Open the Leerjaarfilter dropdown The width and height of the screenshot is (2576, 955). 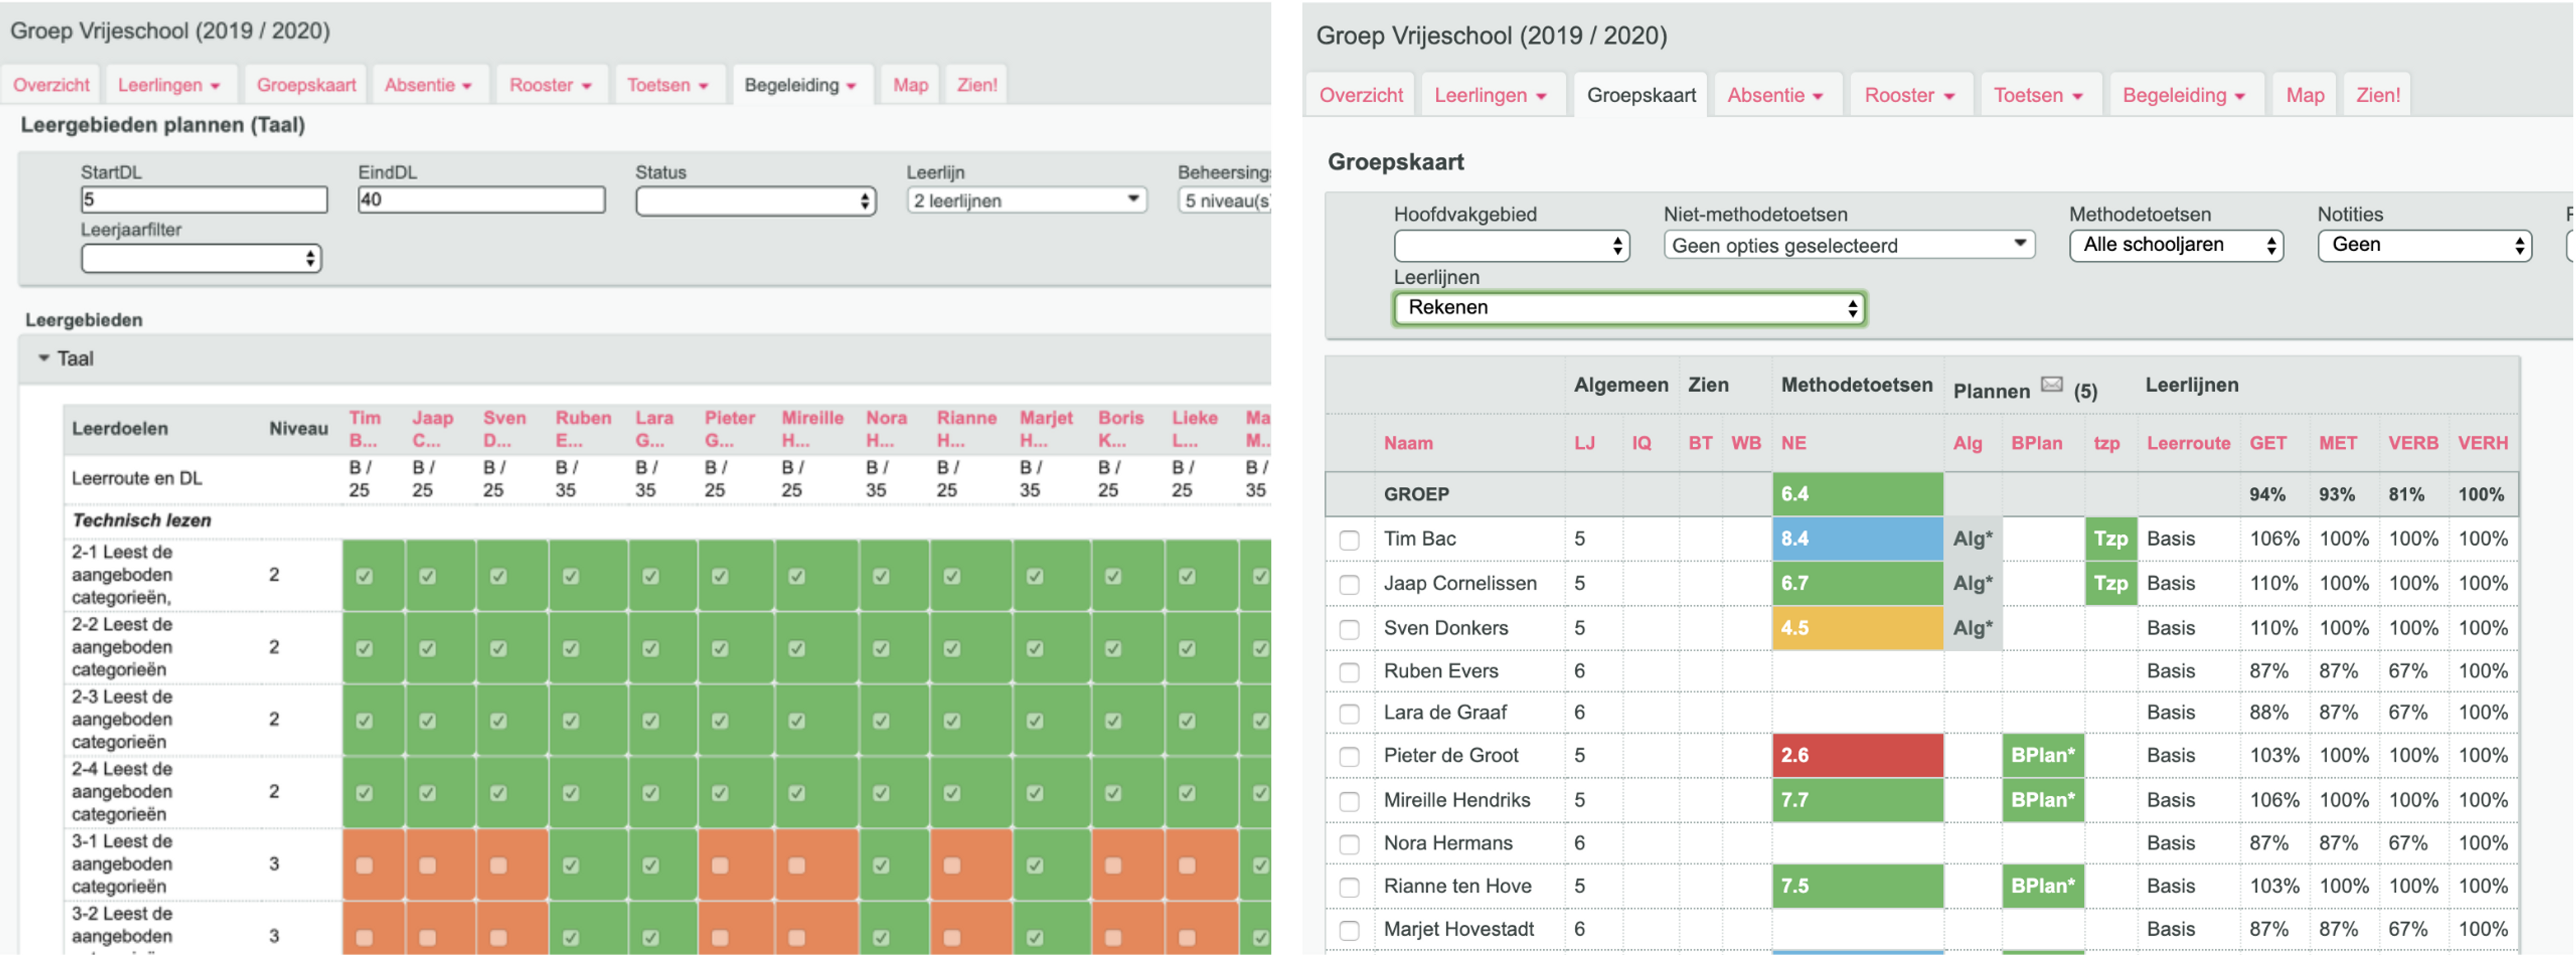(201, 259)
